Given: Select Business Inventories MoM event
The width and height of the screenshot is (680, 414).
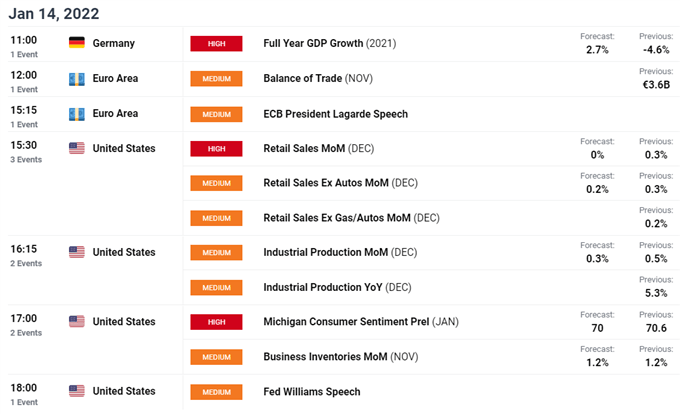Looking at the screenshot, I should pos(341,357).
